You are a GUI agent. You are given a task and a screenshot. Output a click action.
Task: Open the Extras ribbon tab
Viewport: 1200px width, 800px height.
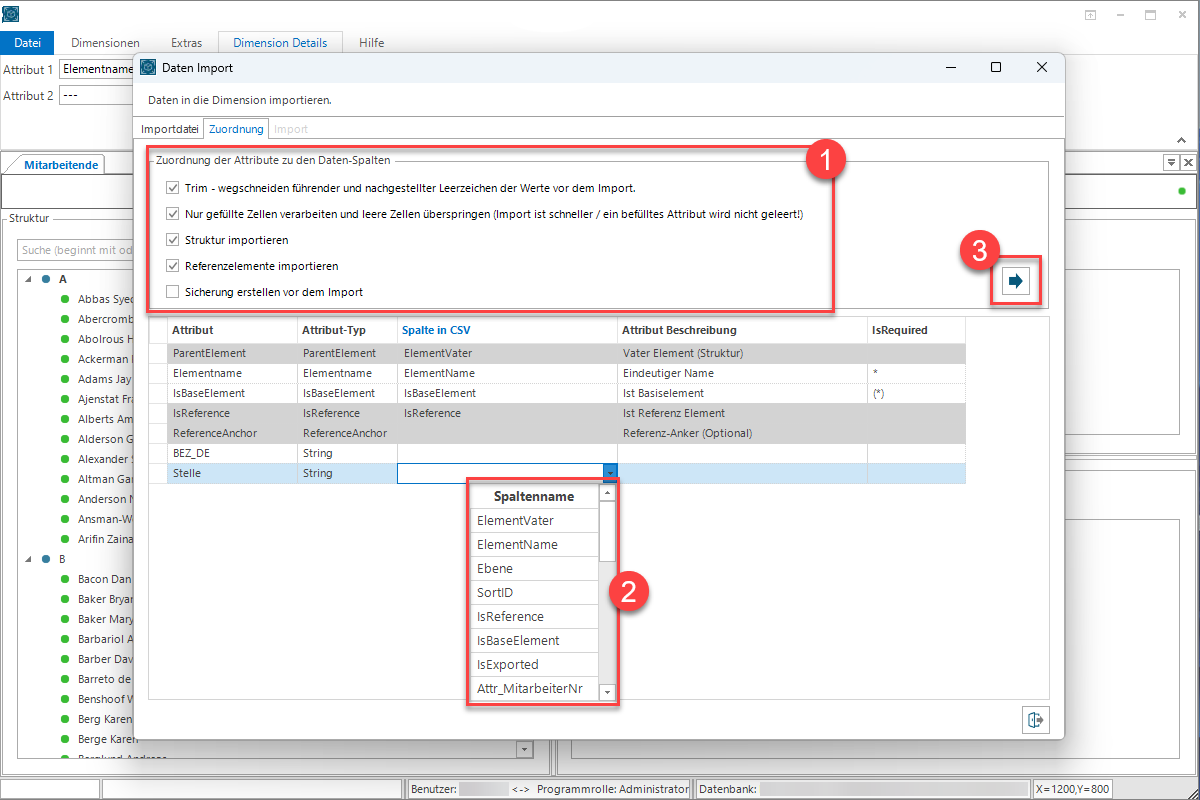[x=186, y=43]
